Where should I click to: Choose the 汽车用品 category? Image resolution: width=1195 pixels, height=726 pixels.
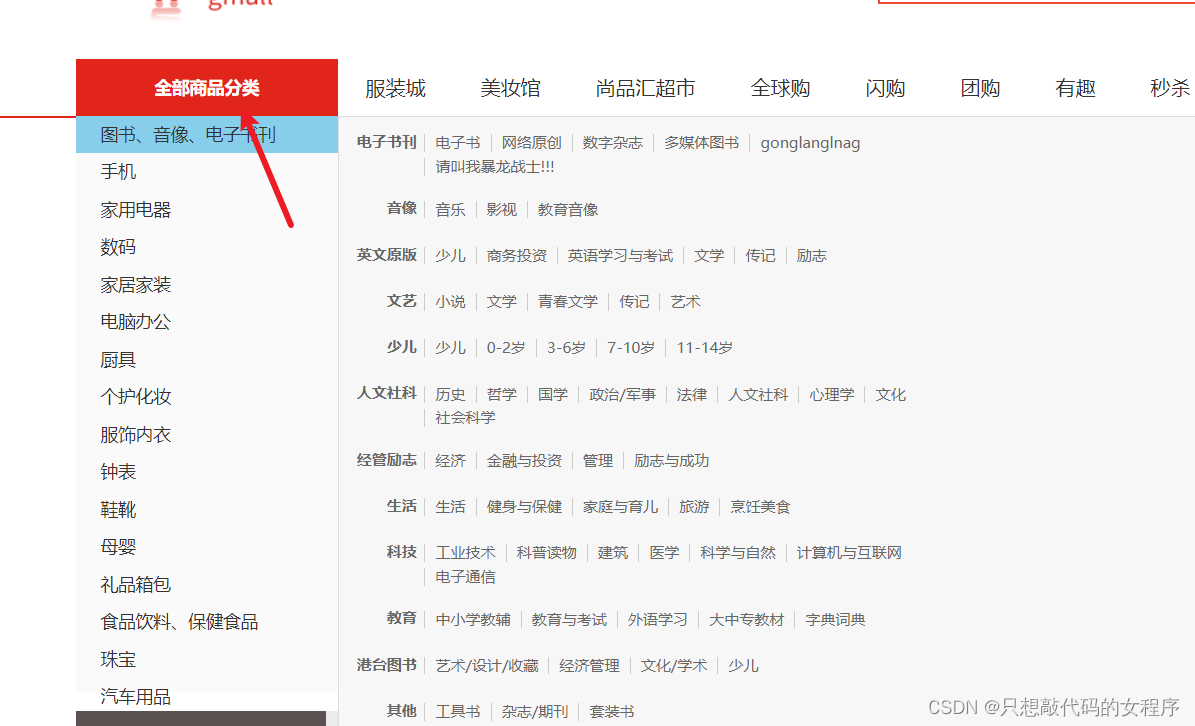click(136, 697)
